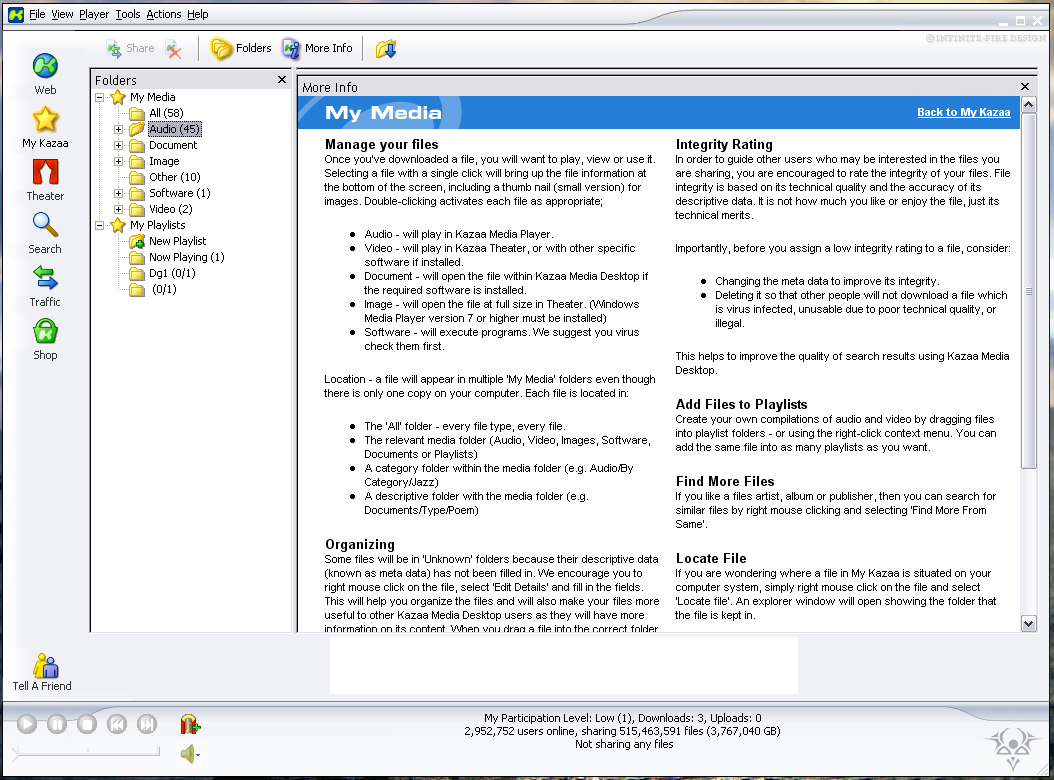
Task: Open the Theater section
Action: point(45,180)
